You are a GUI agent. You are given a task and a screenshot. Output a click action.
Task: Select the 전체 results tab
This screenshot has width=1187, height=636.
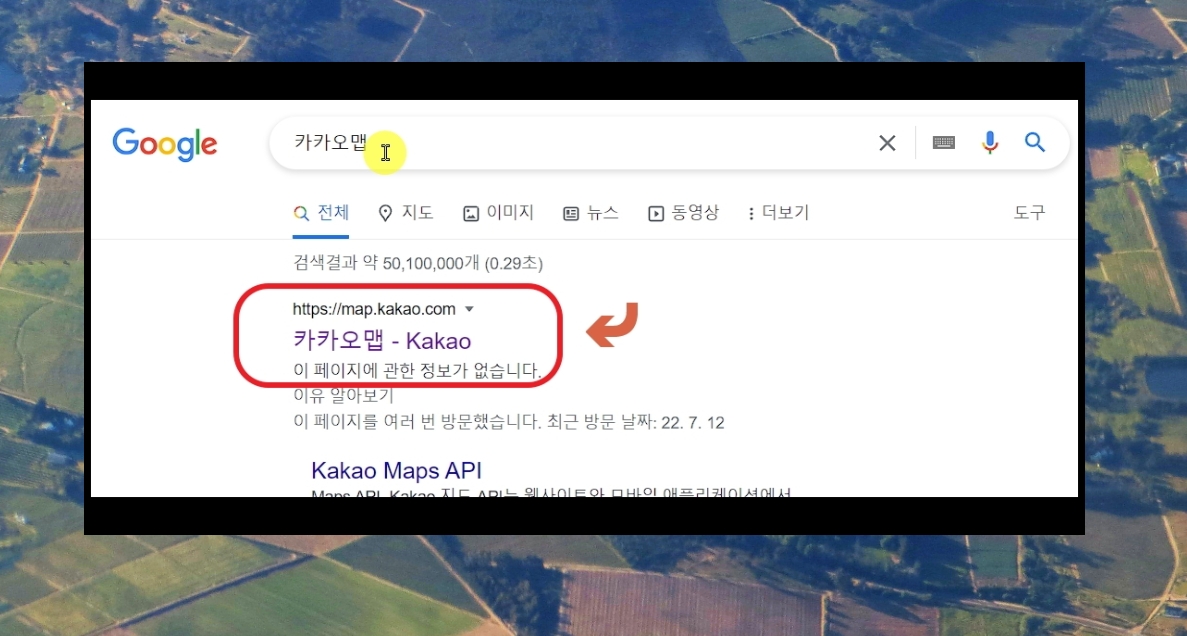(x=321, y=213)
